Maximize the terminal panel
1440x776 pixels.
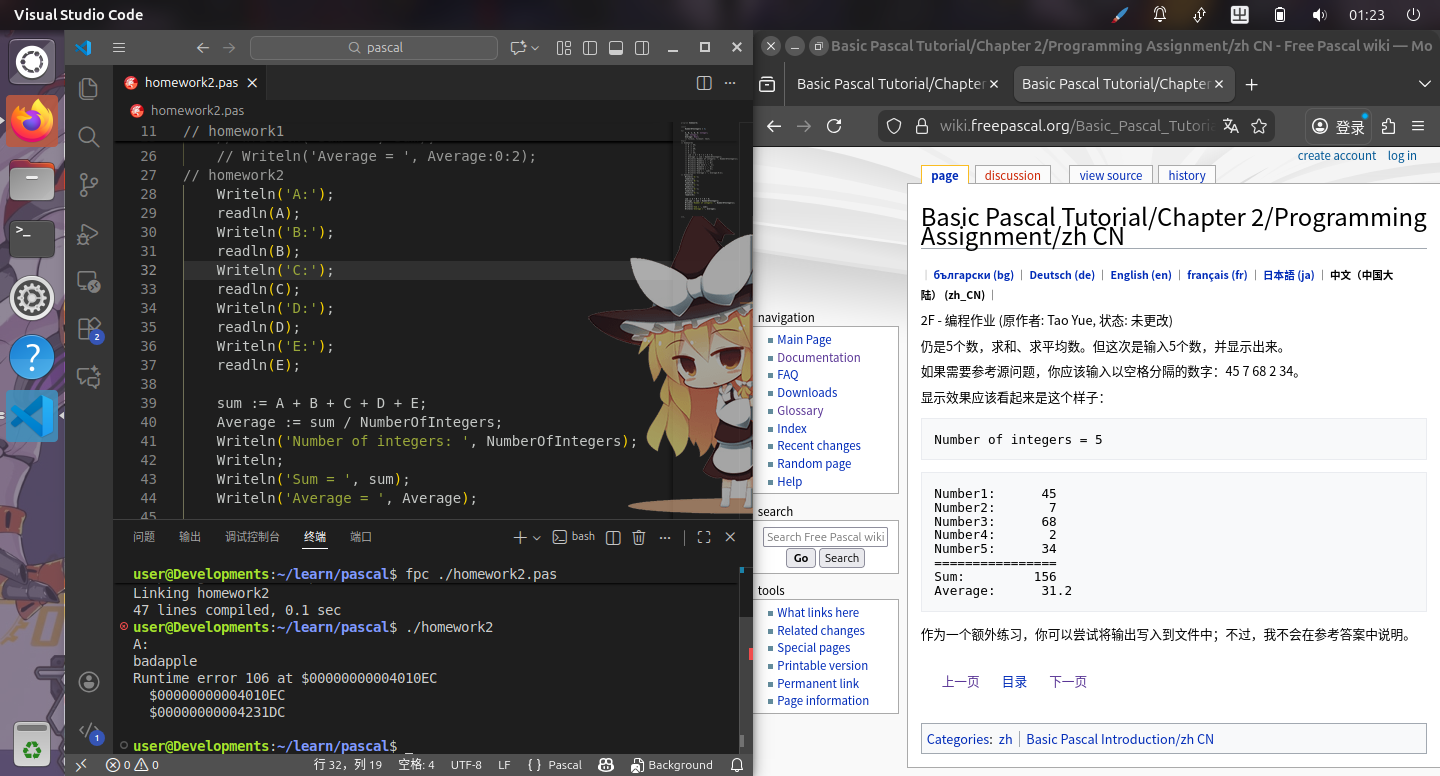click(x=703, y=537)
